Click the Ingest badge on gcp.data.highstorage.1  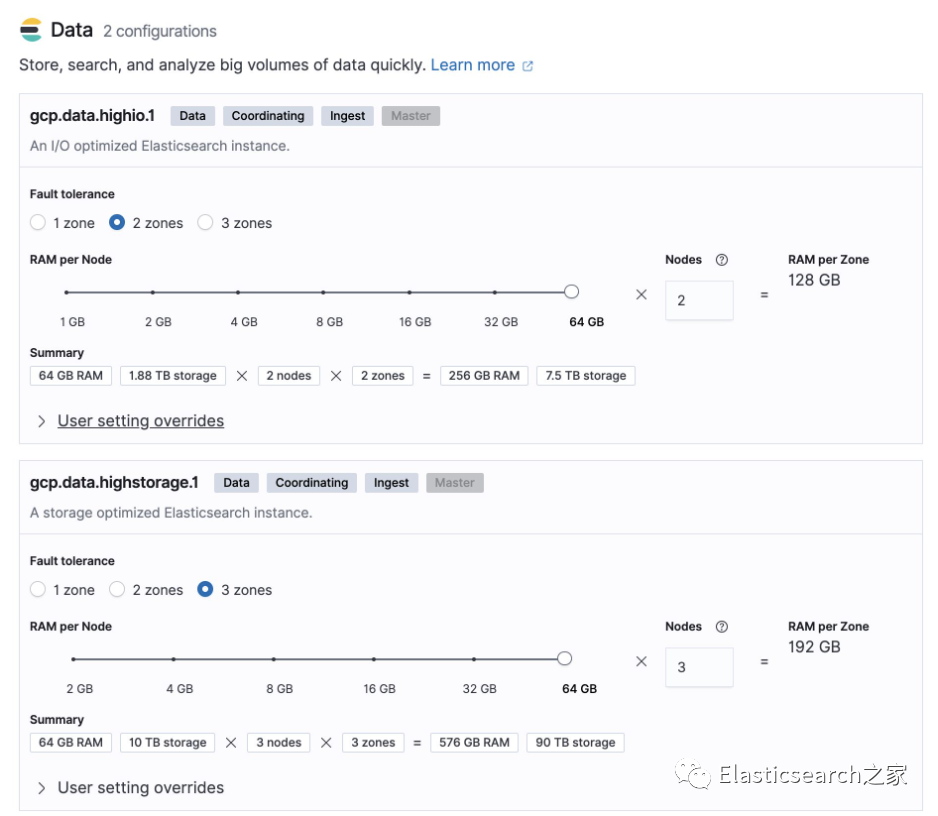[391, 483]
